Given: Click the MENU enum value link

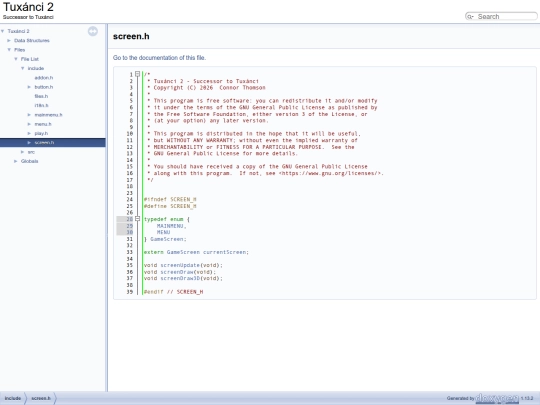Looking at the screenshot, I should pyautogui.click(x=164, y=232).
